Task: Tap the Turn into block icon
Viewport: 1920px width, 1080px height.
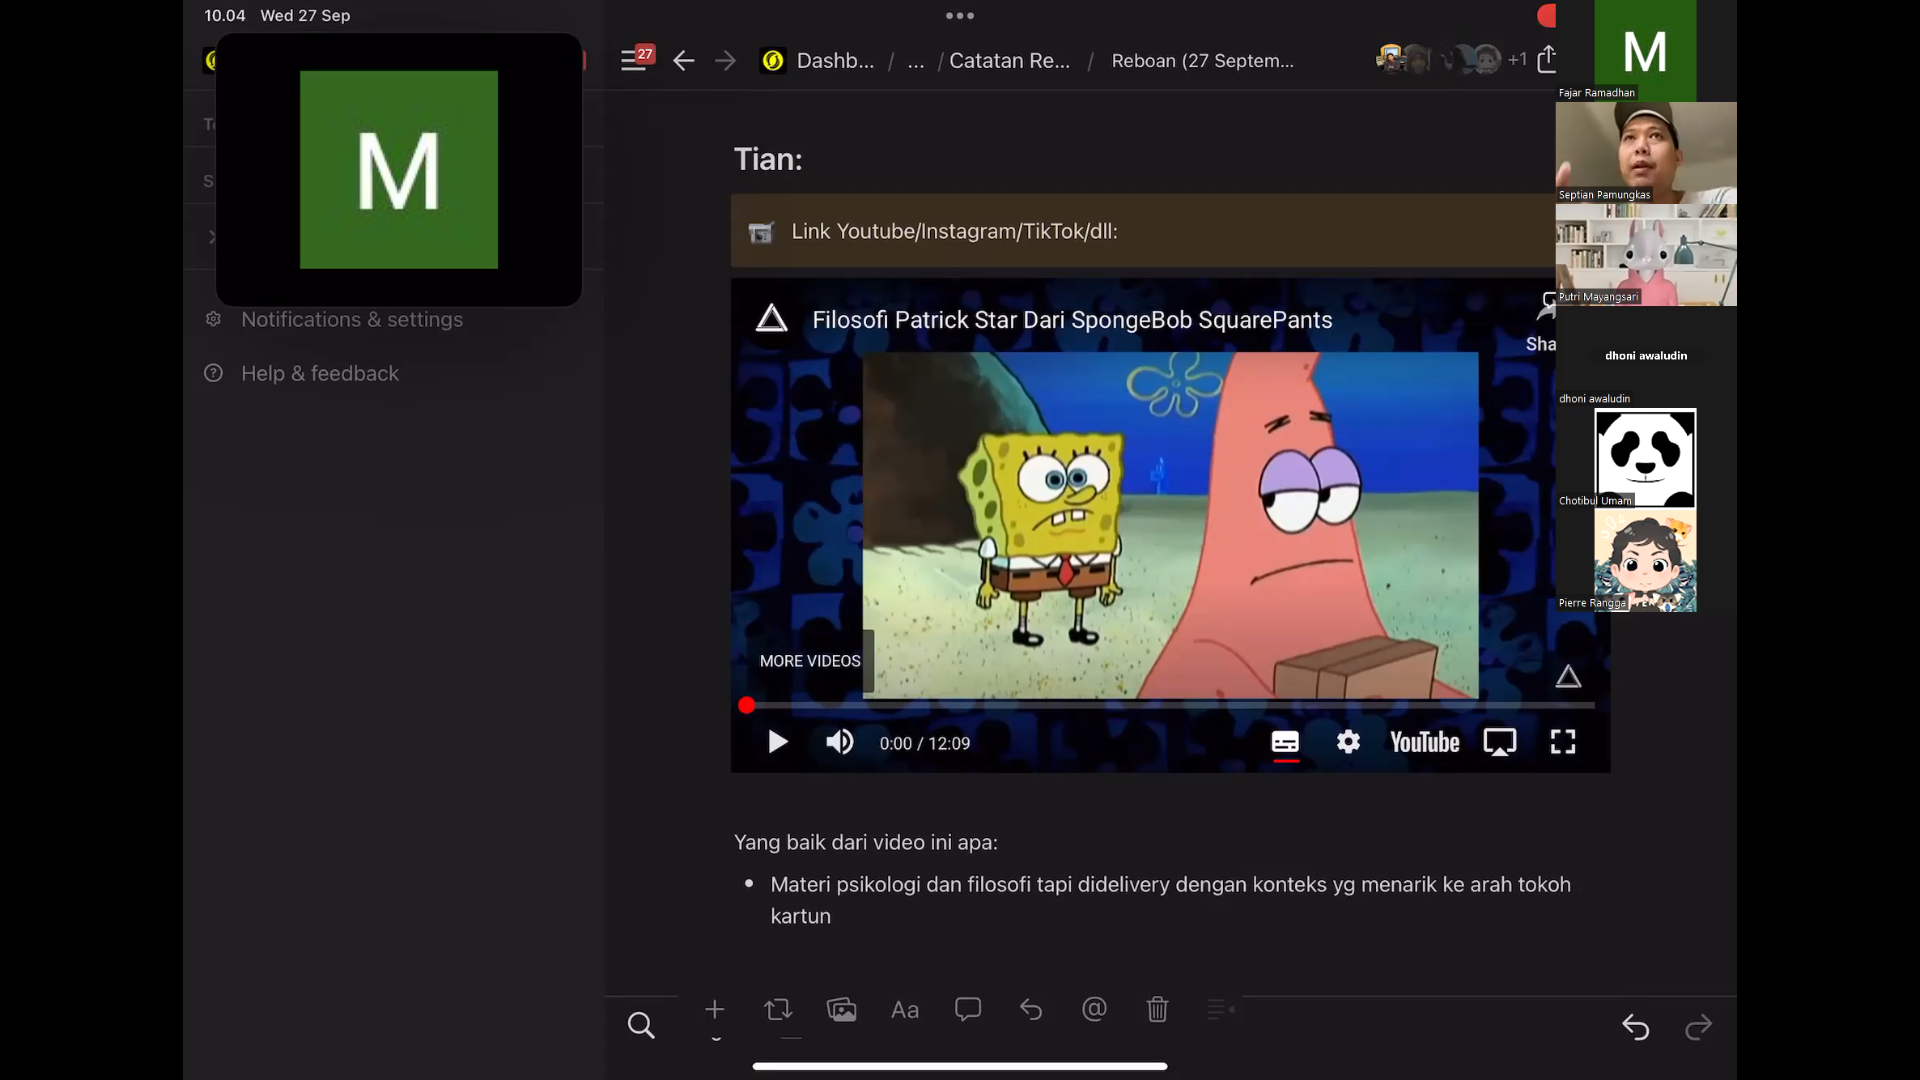Action: [778, 1010]
